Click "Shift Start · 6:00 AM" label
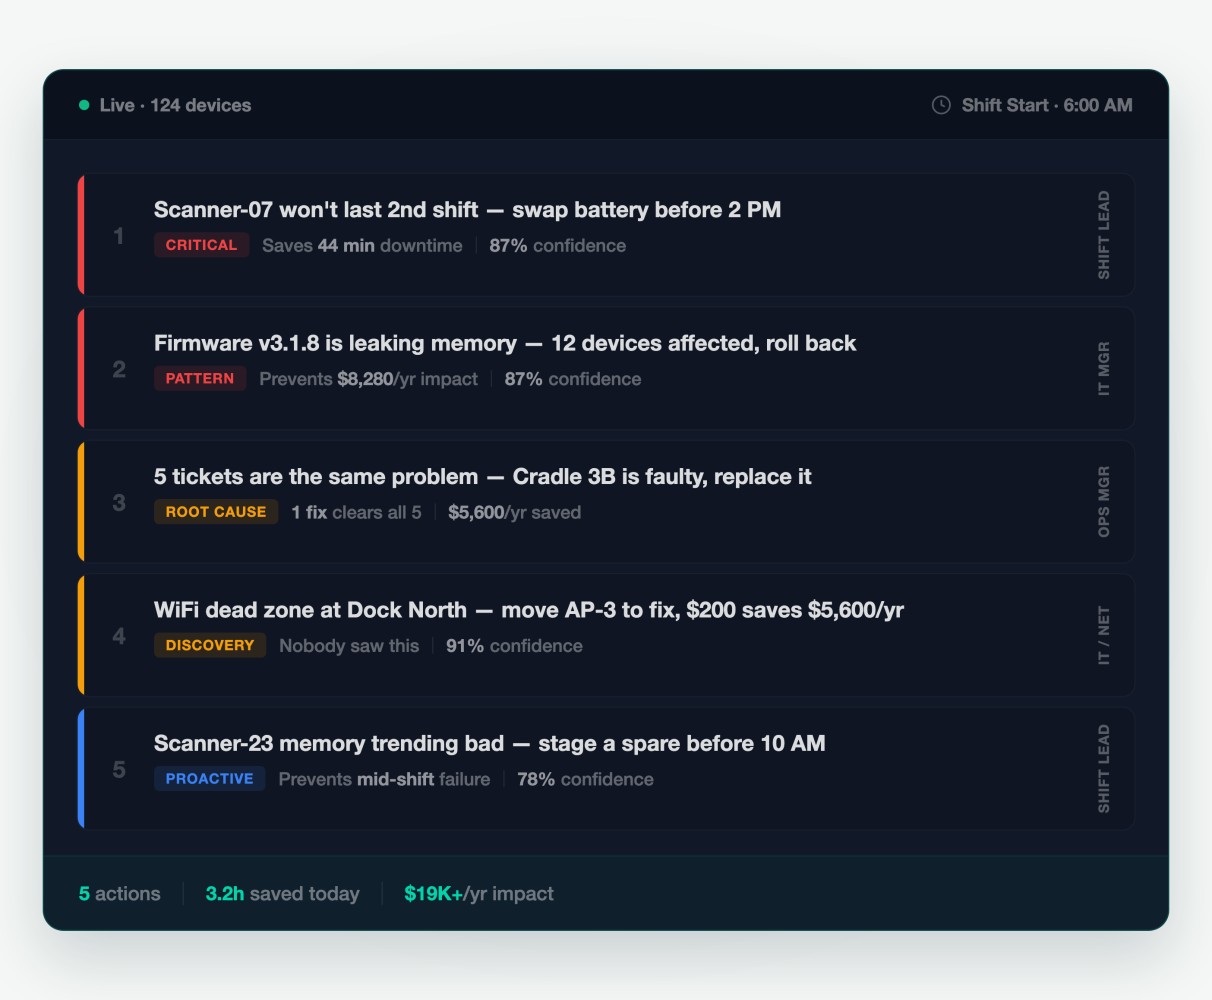 click(x=1047, y=105)
